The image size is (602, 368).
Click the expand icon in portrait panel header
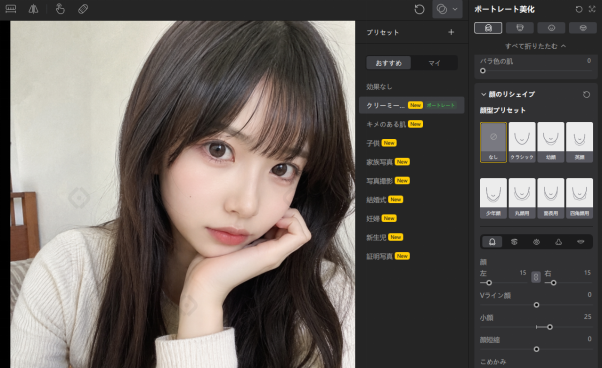click(x=592, y=9)
